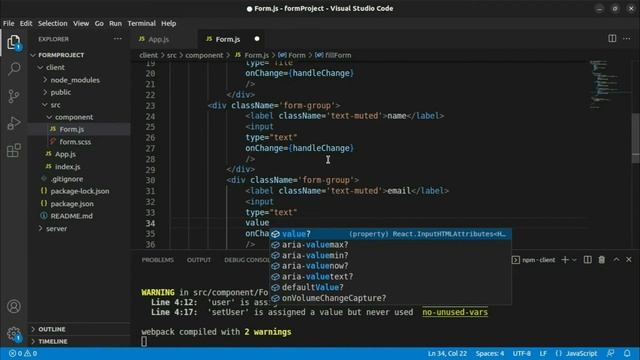Open errors and warnings status indicator

23,353
